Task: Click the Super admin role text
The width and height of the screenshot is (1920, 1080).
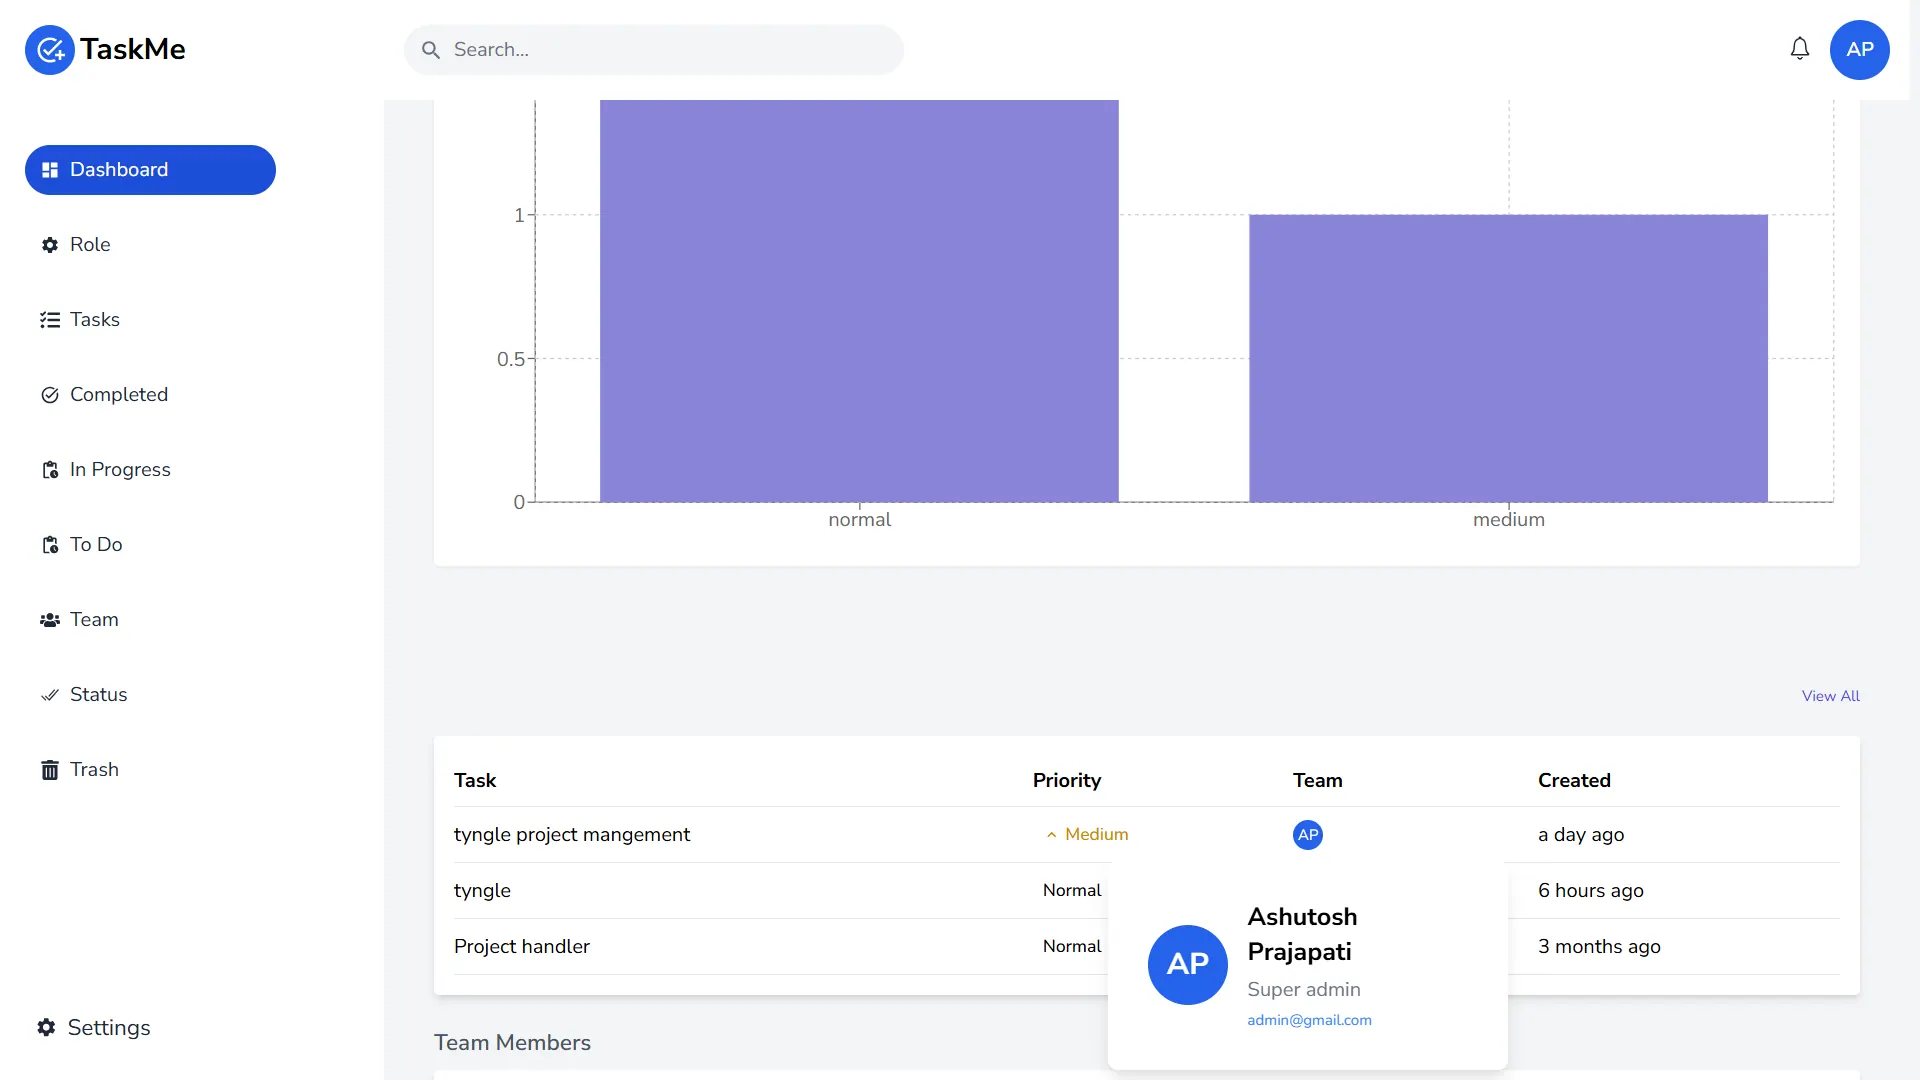Action: click(1304, 990)
